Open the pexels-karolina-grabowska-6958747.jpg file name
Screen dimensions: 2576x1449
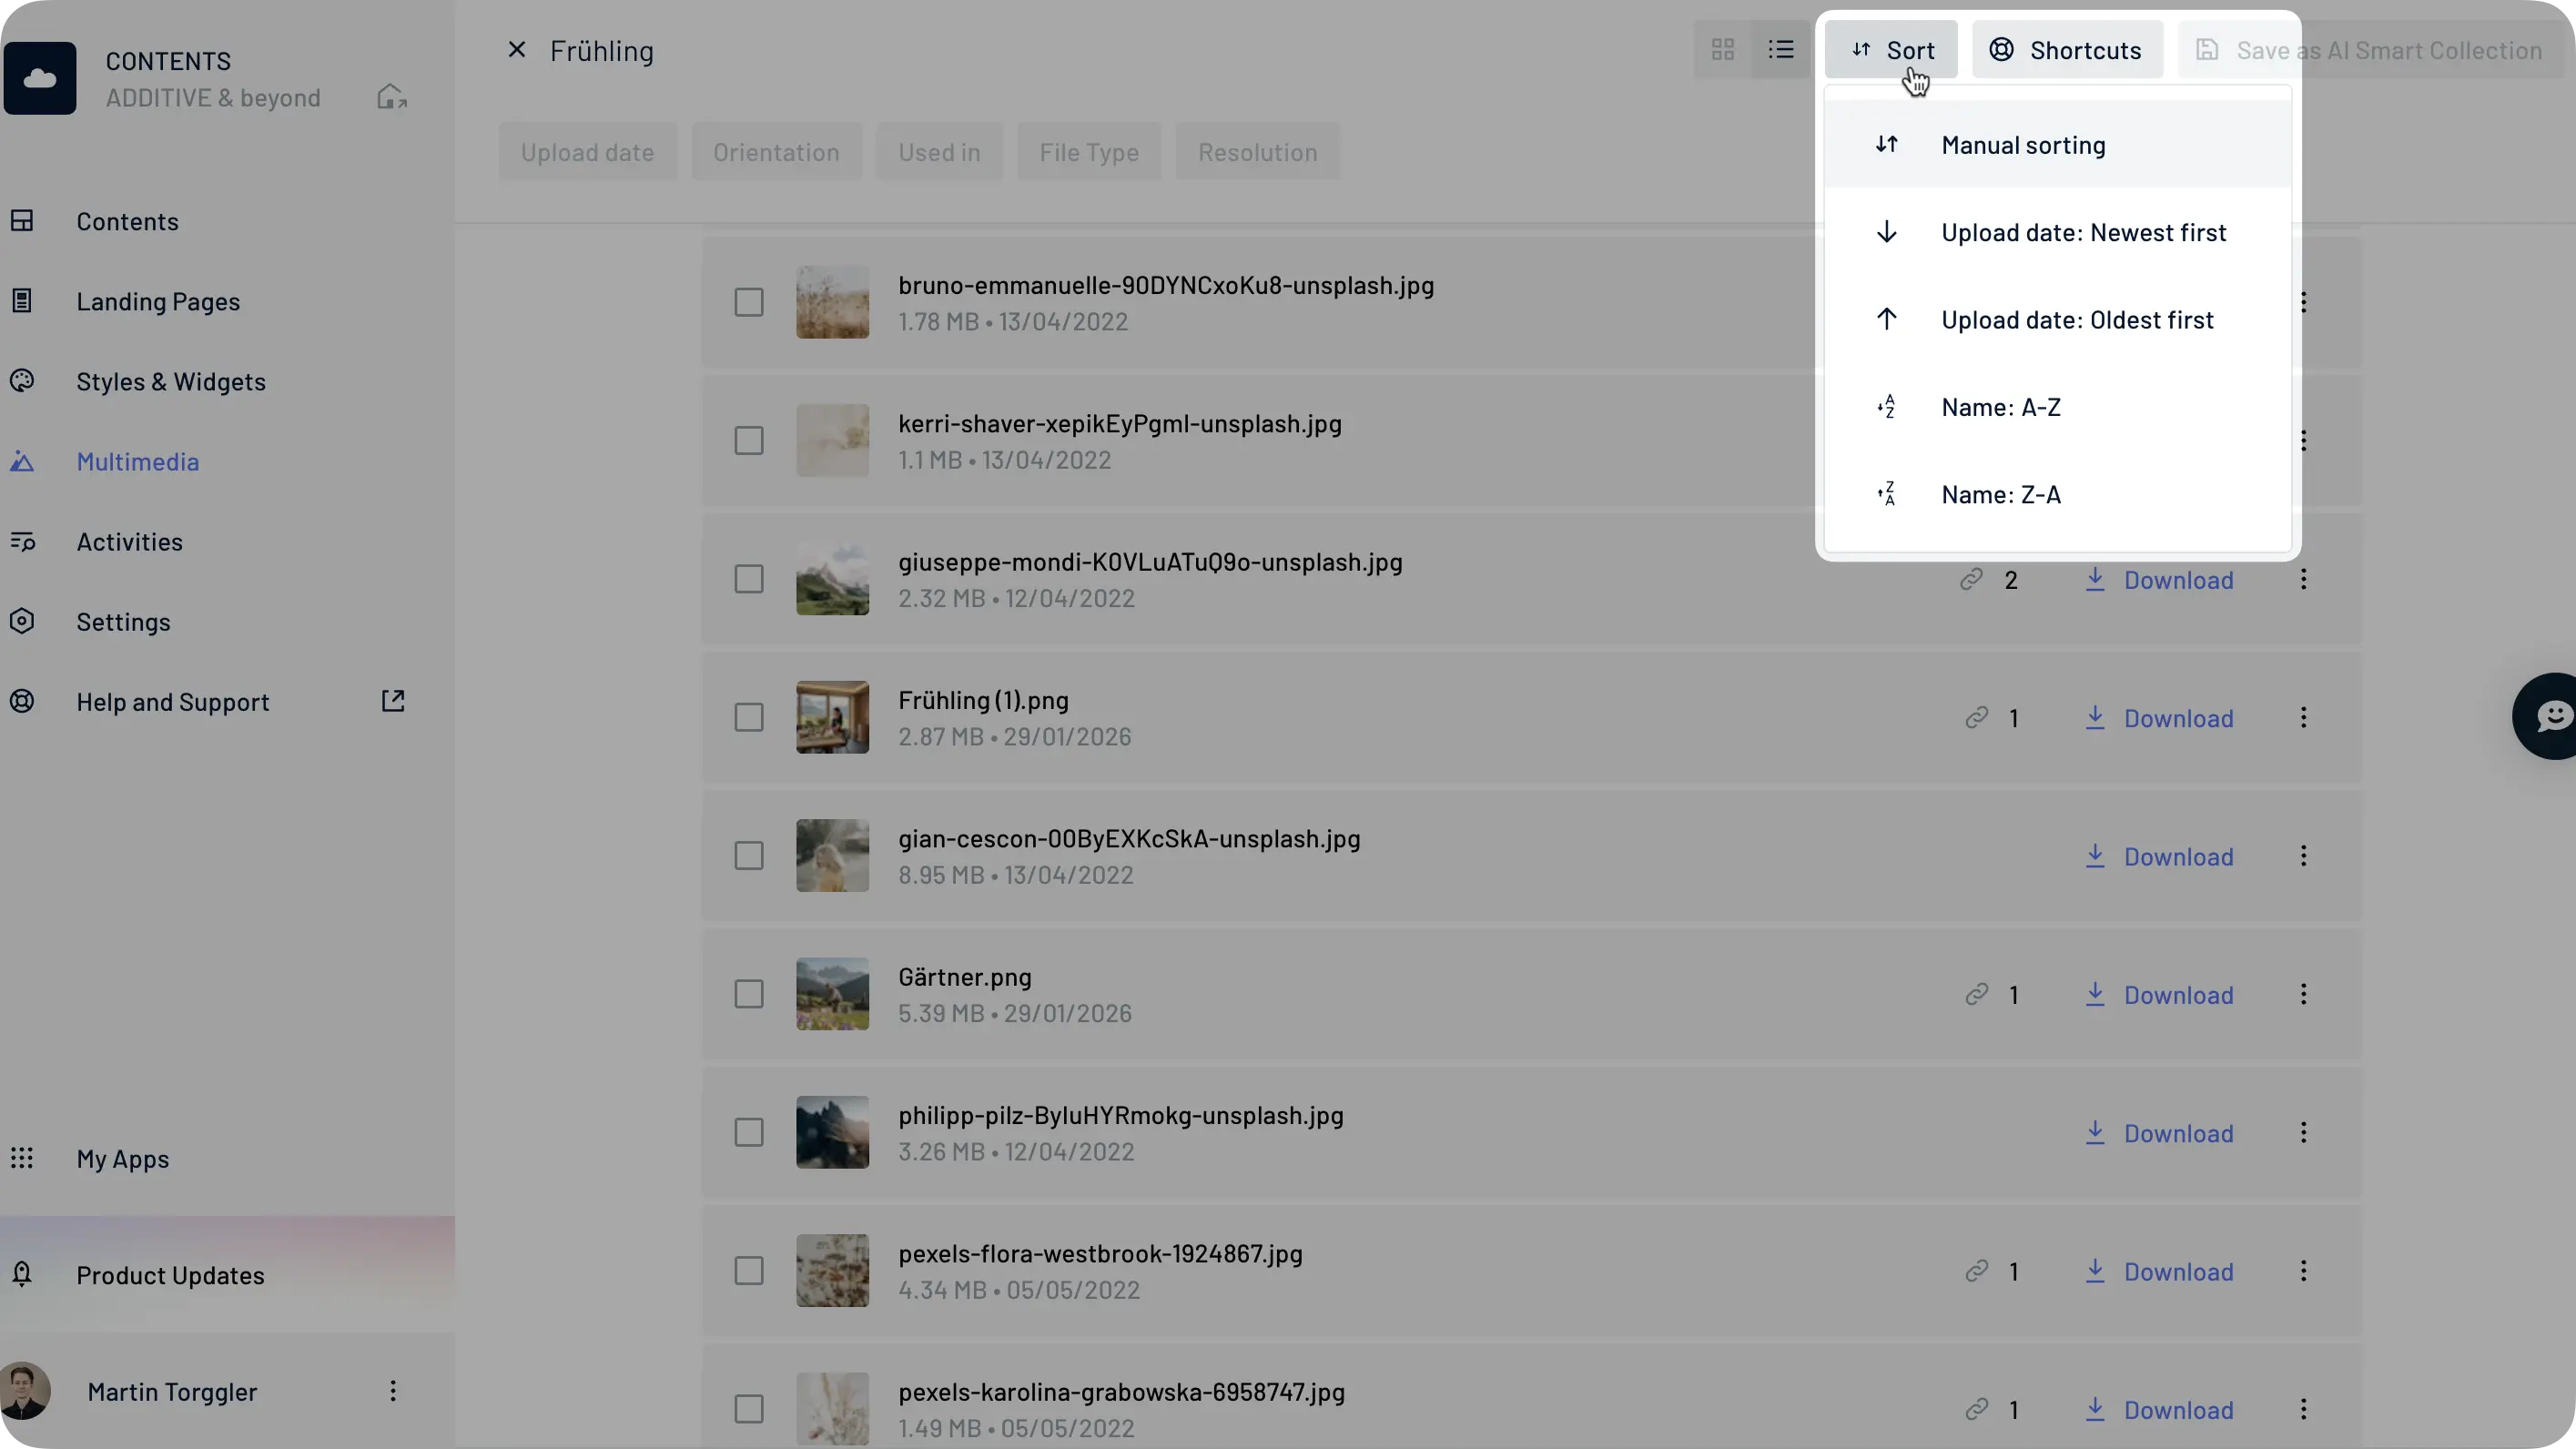1121,1391
